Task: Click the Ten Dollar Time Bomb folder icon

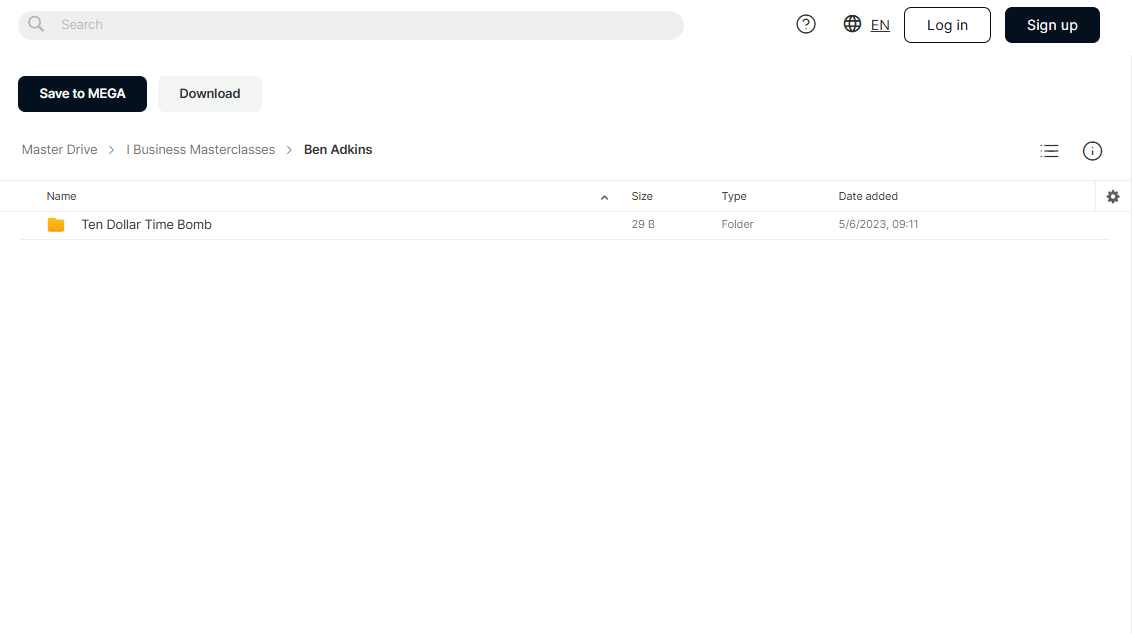Action: coord(56,225)
